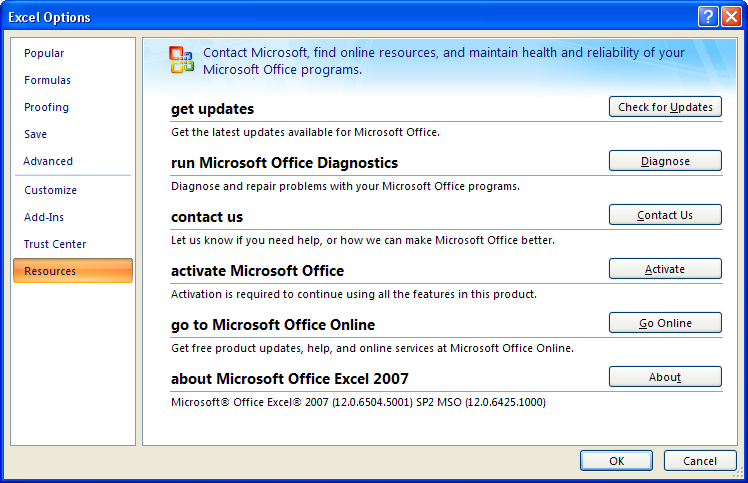Click the Help question mark icon

[x=707, y=17]
